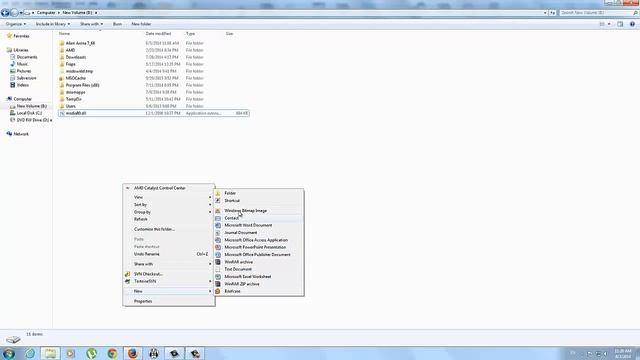This screenshot has height=360, width=640.
Task: Open Pictures library in navigation pane
Action: (24, 71)
